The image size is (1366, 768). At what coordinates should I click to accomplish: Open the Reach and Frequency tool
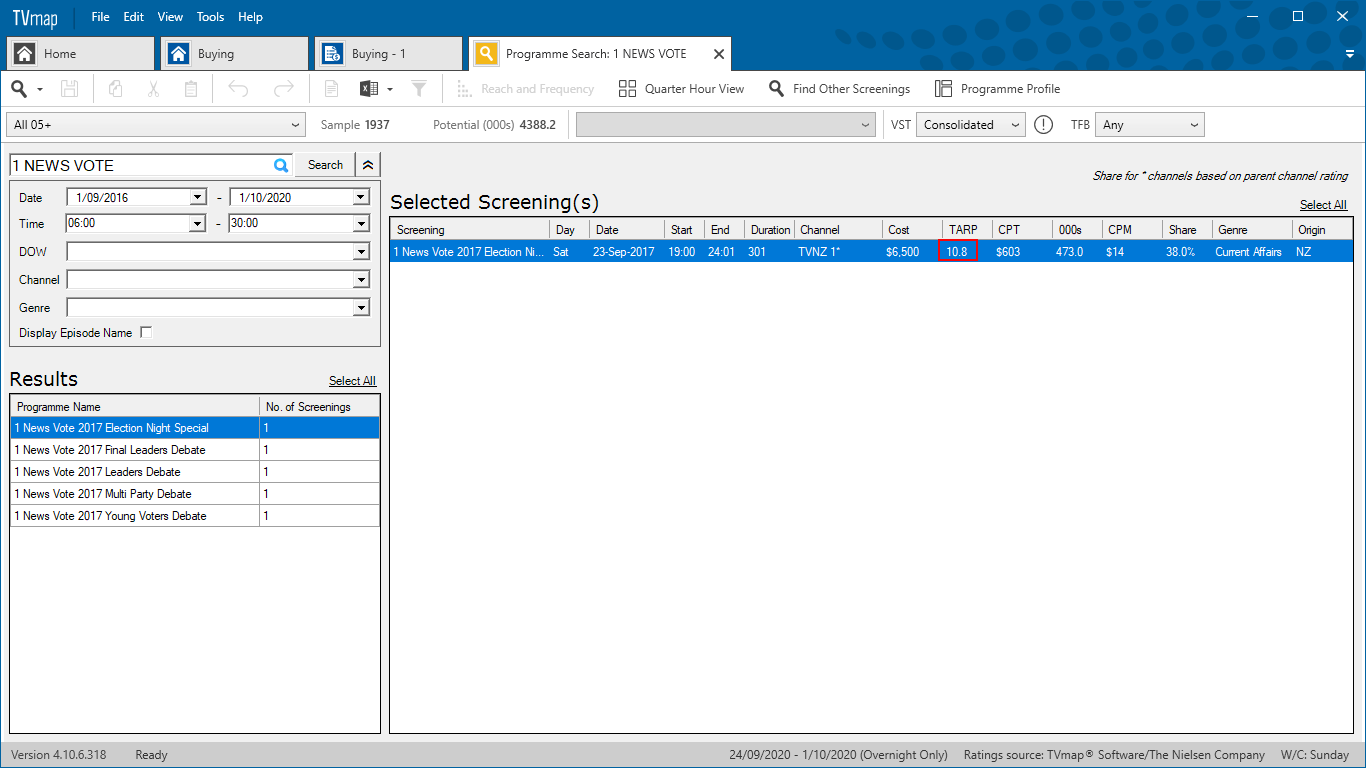[525, 89]
